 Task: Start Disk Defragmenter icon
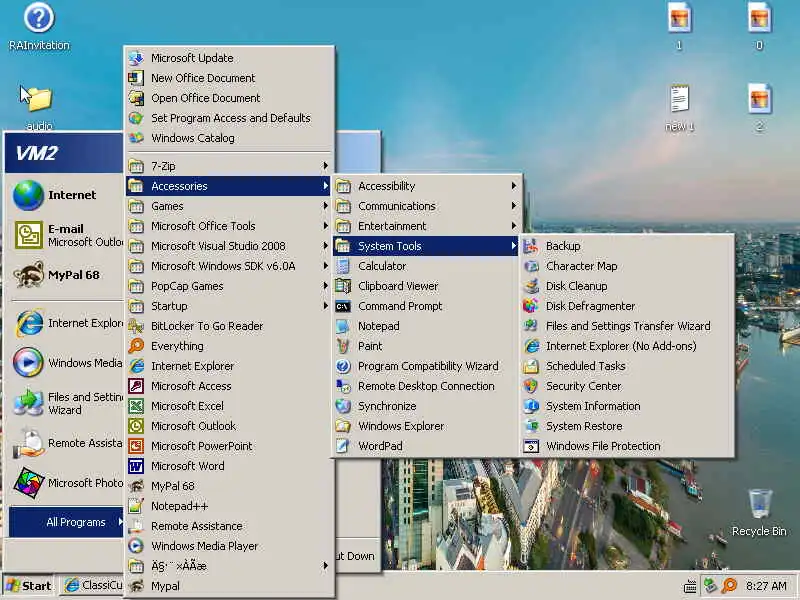(531, 306)
